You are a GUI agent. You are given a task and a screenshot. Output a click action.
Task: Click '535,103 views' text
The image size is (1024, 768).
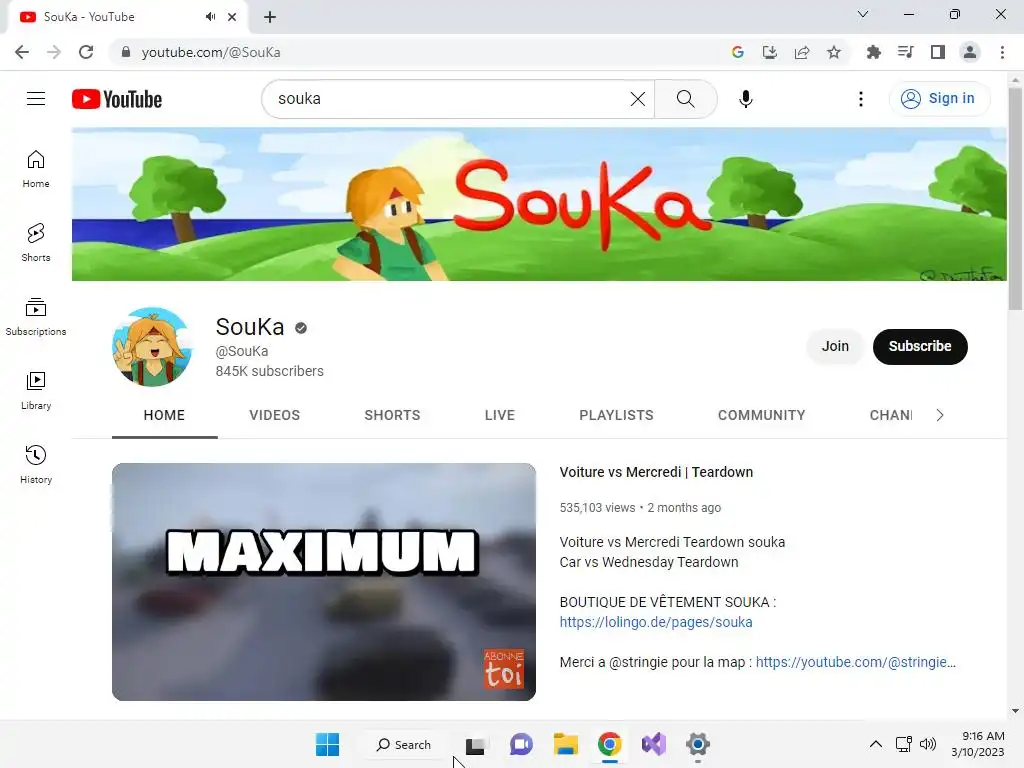598,507
